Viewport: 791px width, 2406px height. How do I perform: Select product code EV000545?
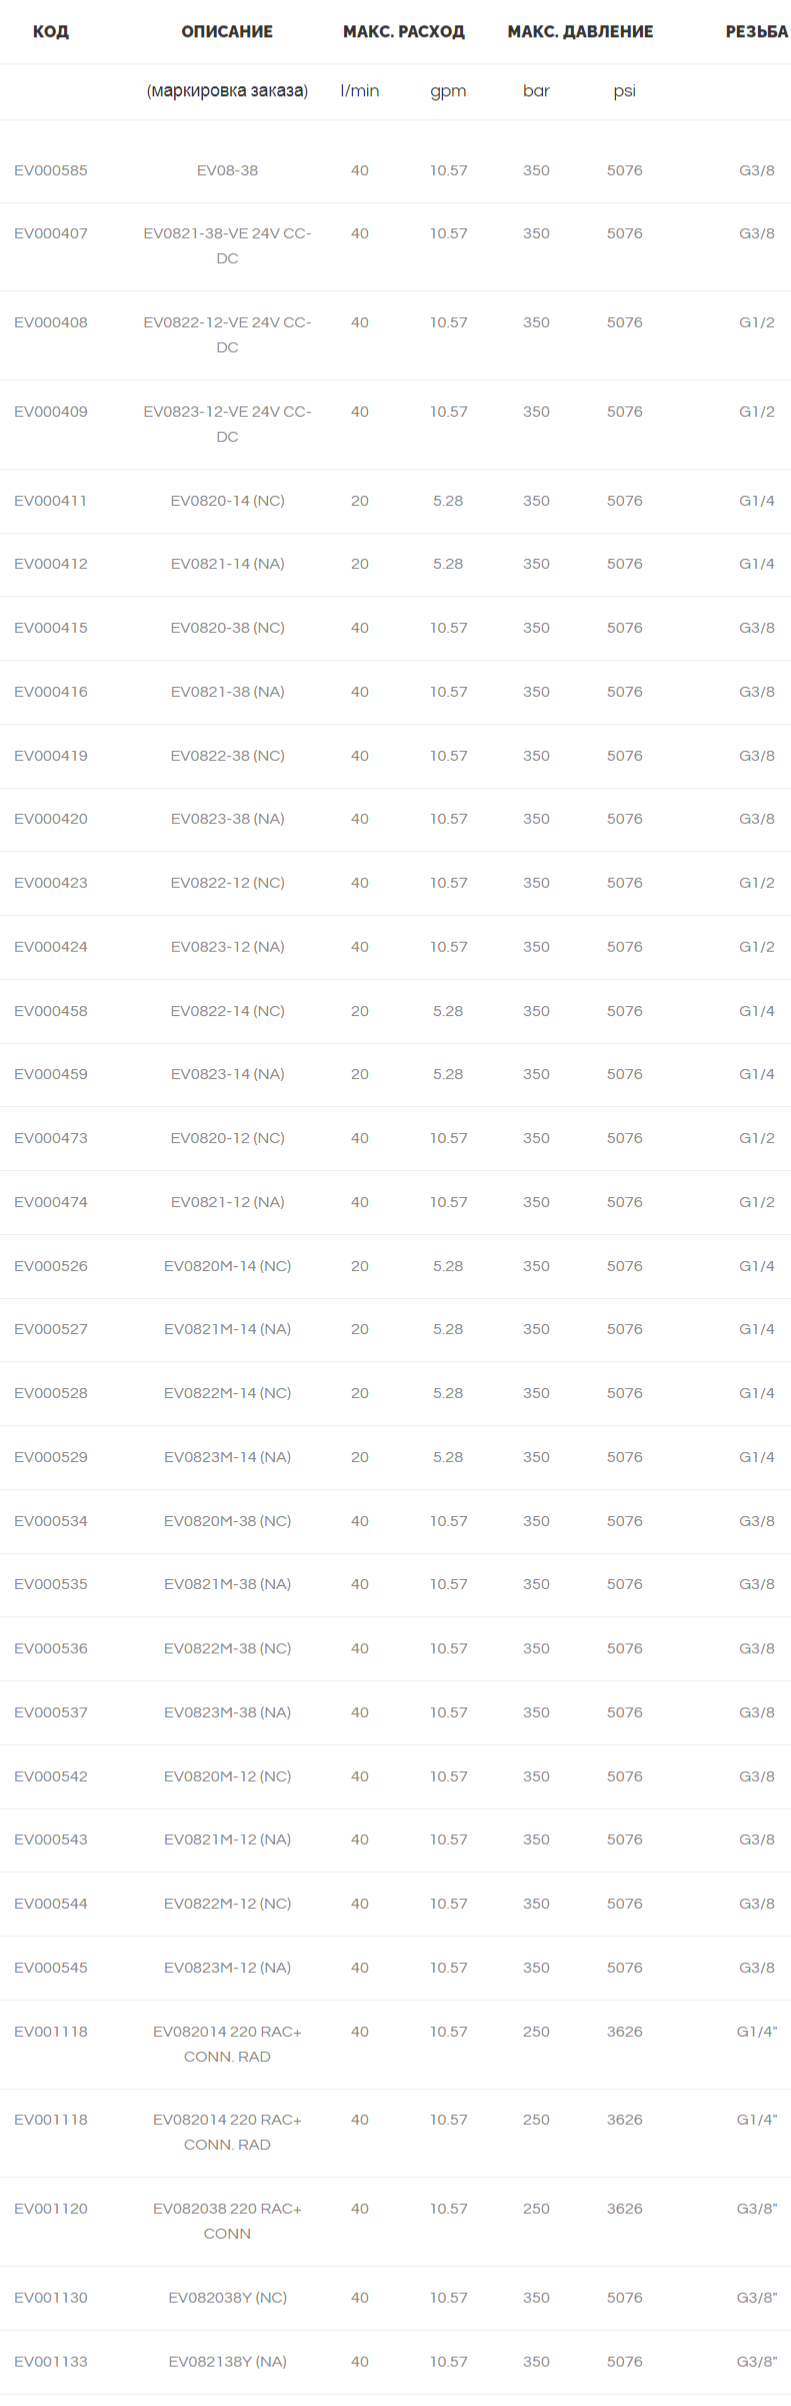[51, 1967]
